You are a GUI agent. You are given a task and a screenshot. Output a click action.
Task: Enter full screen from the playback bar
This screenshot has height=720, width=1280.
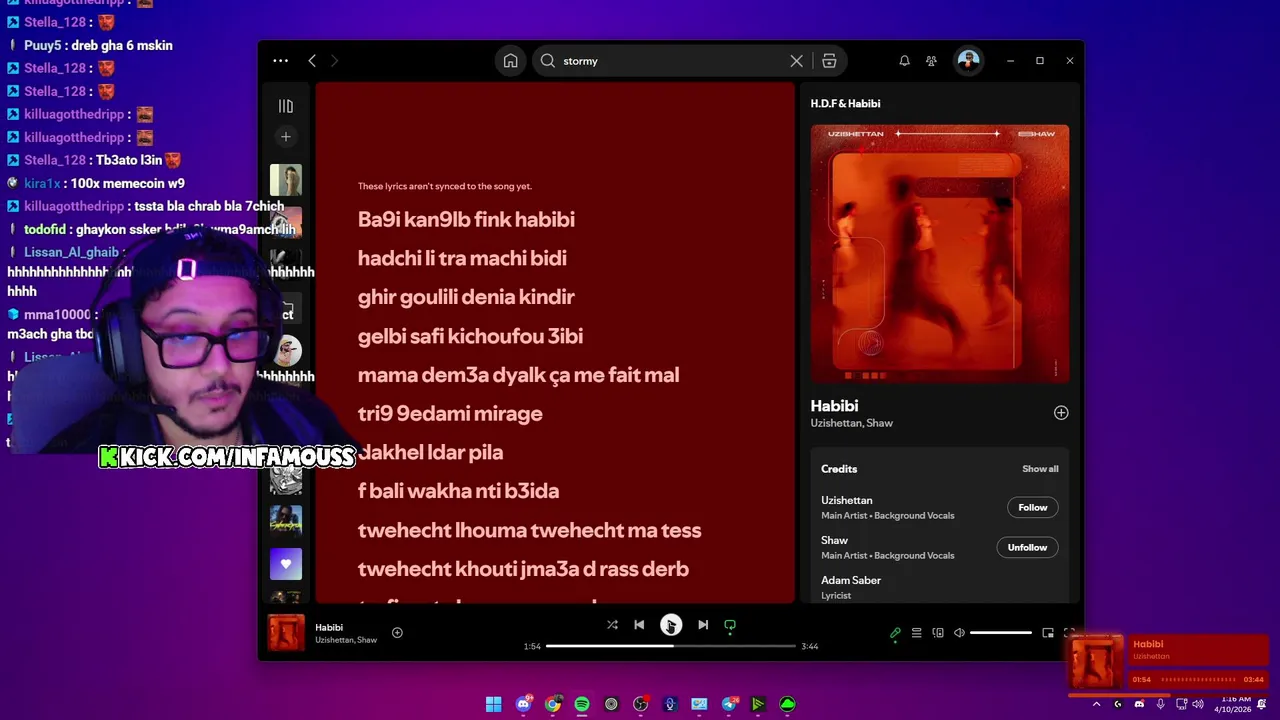[1069, 633]
